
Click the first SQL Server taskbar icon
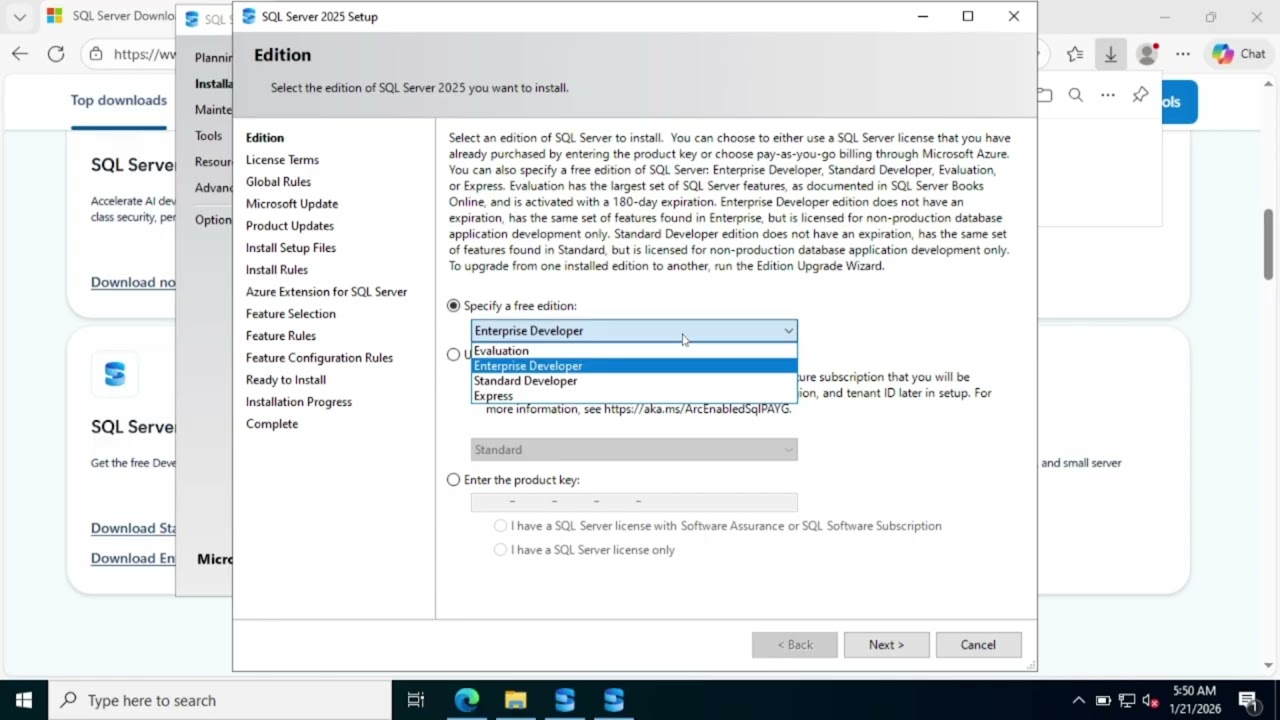(x=565, y=700)
